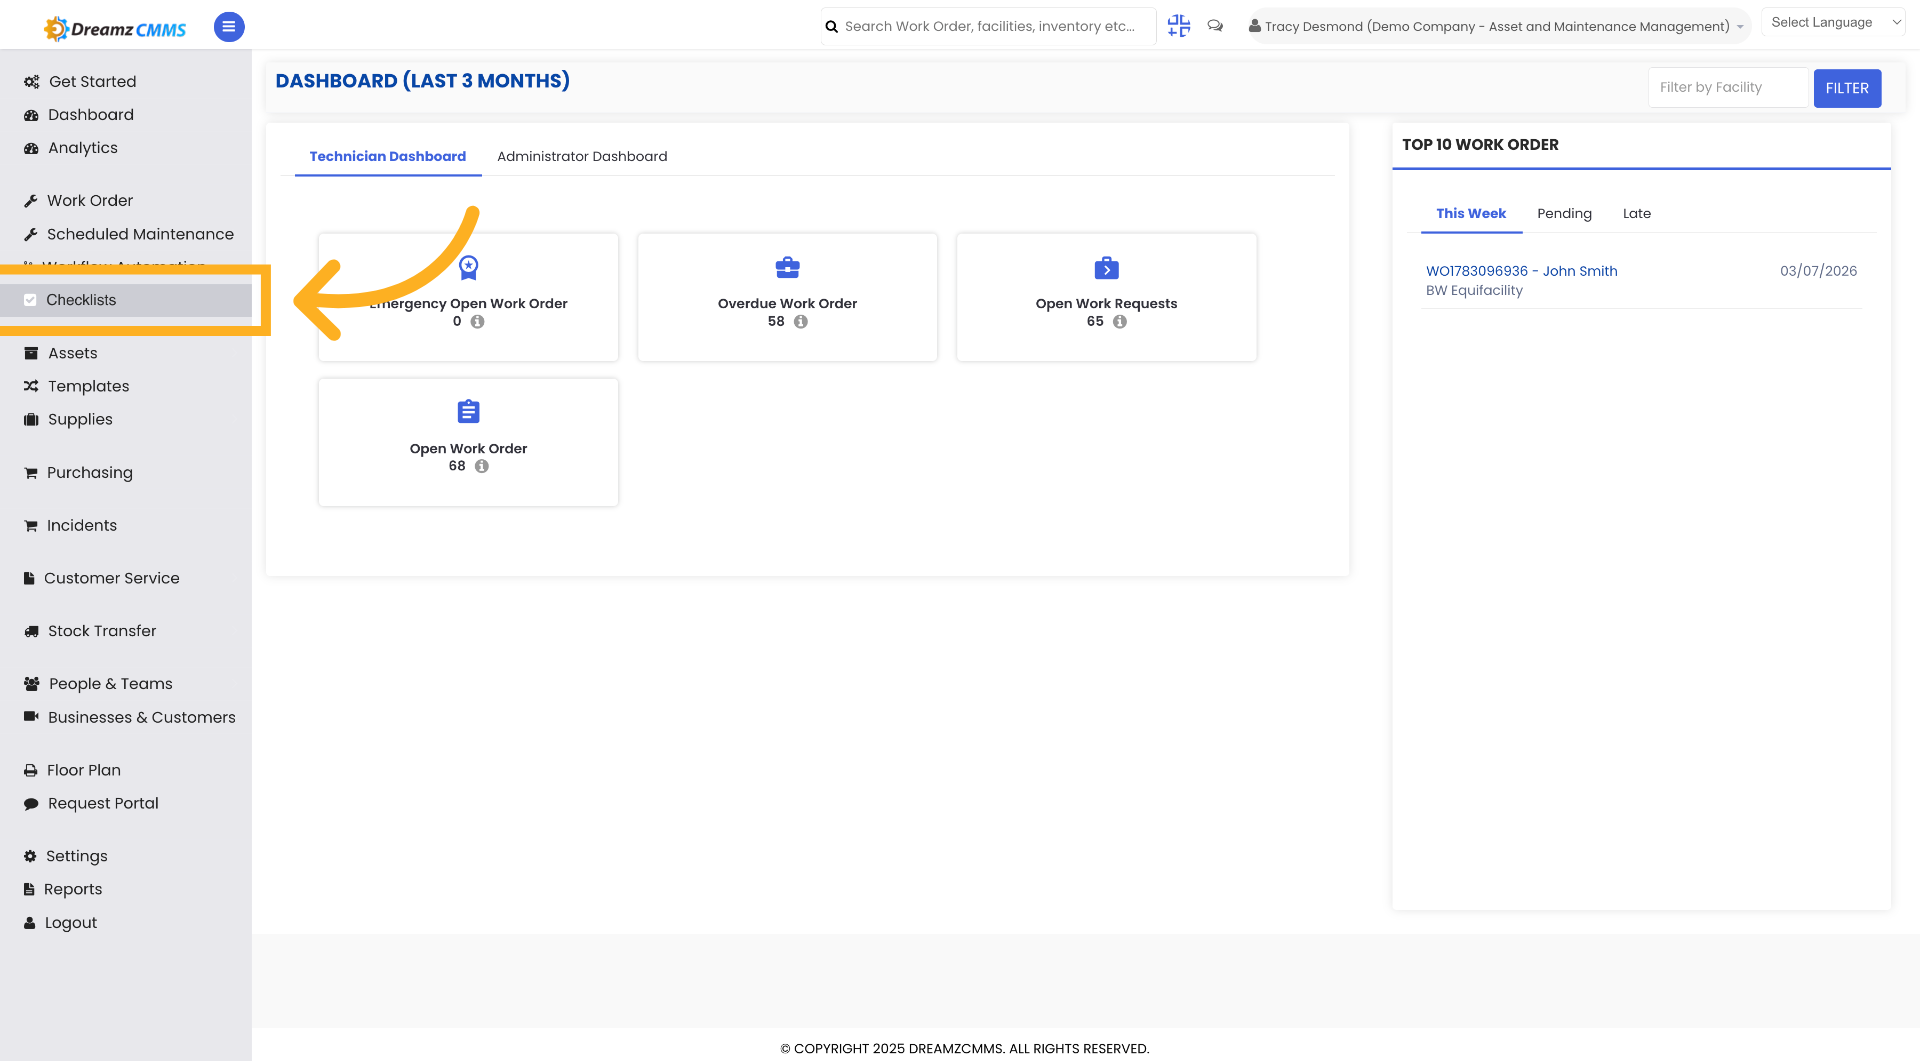Image resolution: width=1920 pixels, height=1061 pixels.
Task: Click the Templates shuffle icon
Action: coord(31,386)
